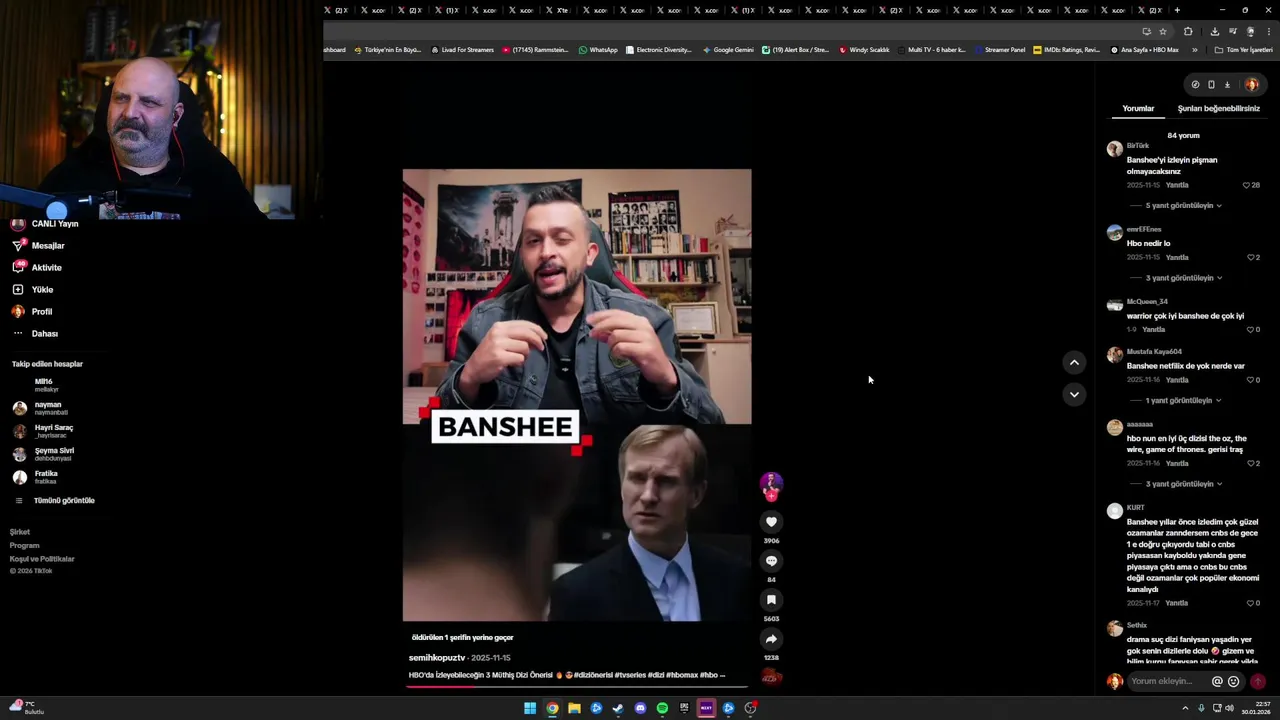1280x720 pixels.
Task: Click the download app icon in the top-right pill
Action: pyautogui.click(x=1227, y=85)
